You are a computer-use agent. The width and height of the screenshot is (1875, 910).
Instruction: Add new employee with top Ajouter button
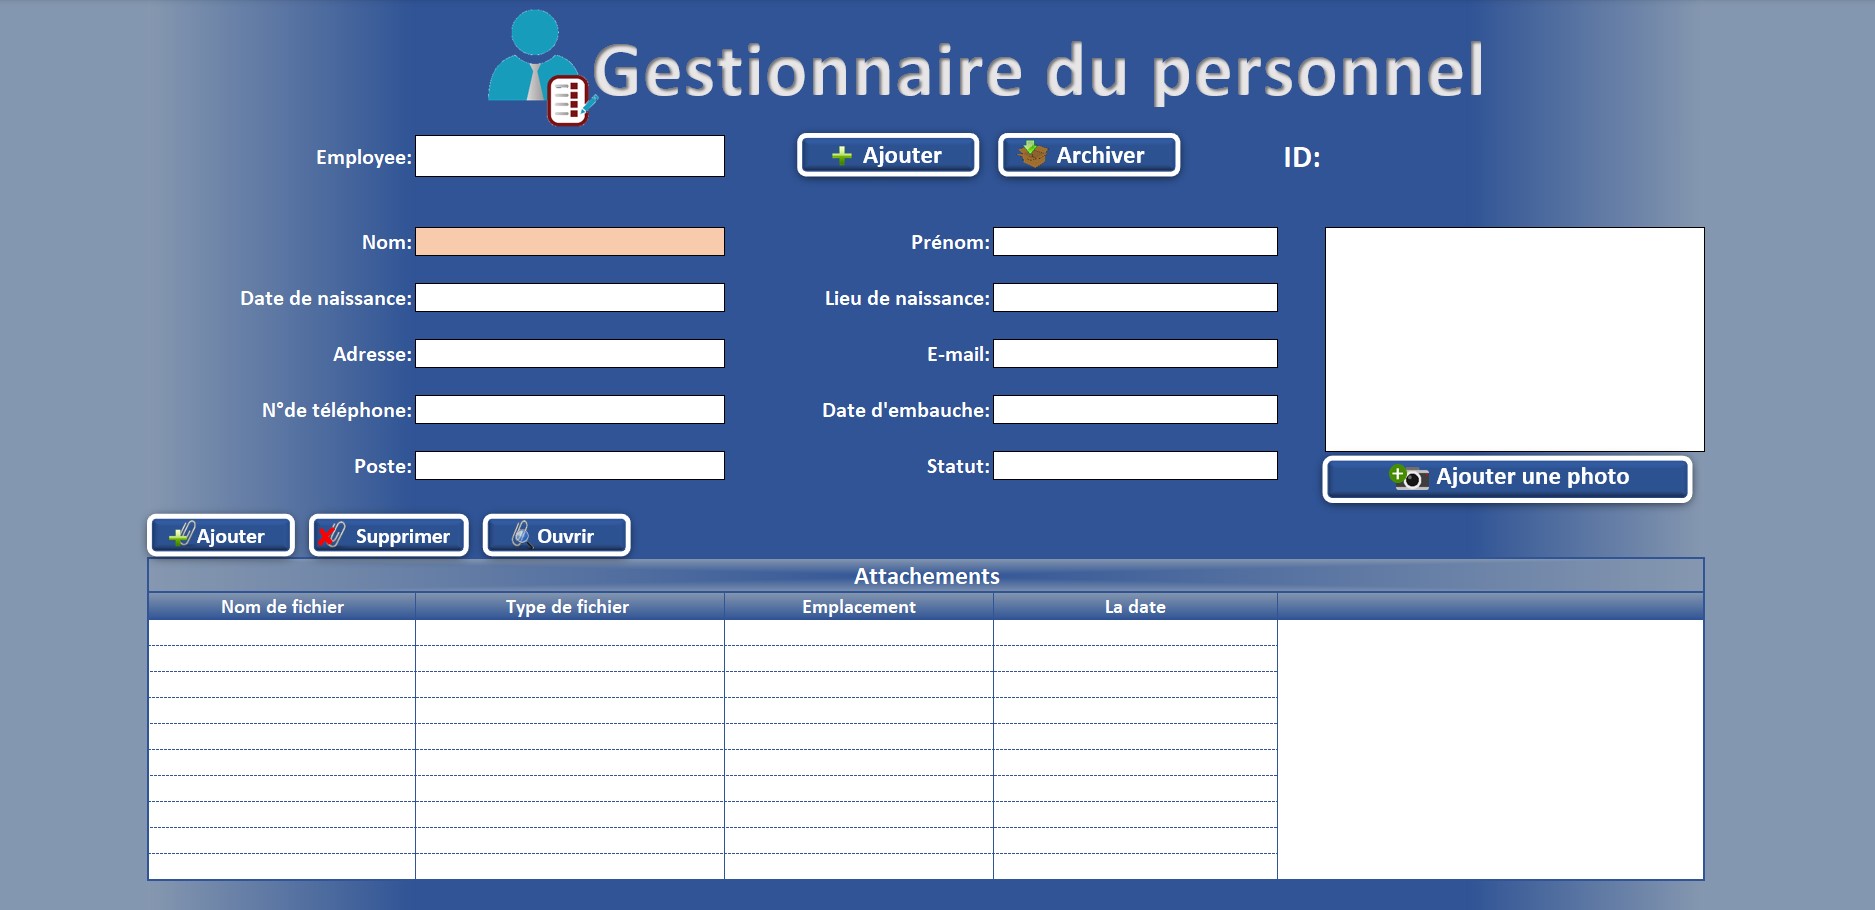(x=888, y=155)
